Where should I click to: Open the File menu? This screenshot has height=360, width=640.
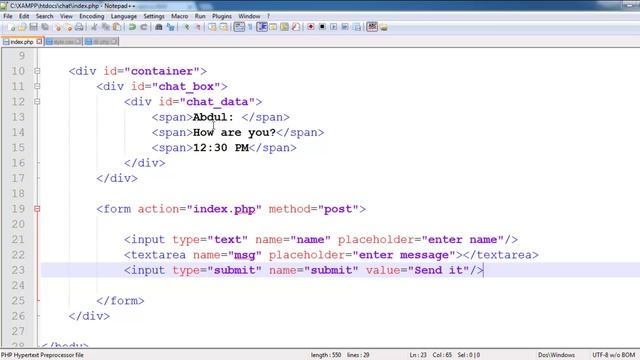[x=8, y=16]
